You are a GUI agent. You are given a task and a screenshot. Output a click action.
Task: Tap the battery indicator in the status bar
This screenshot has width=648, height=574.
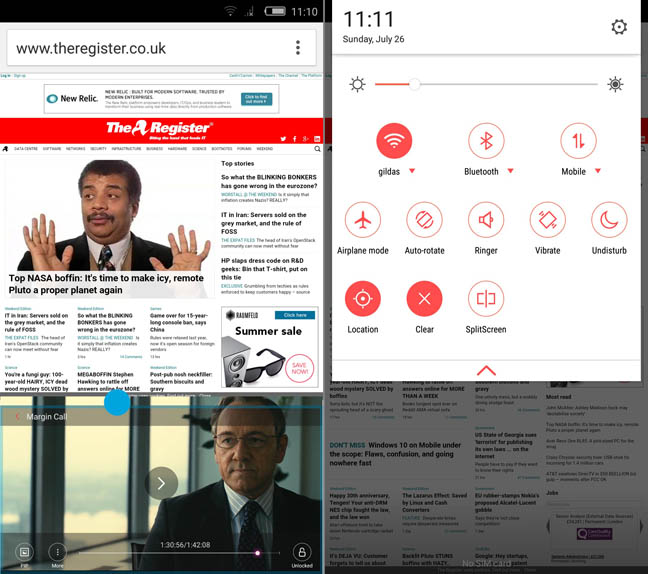274,11
